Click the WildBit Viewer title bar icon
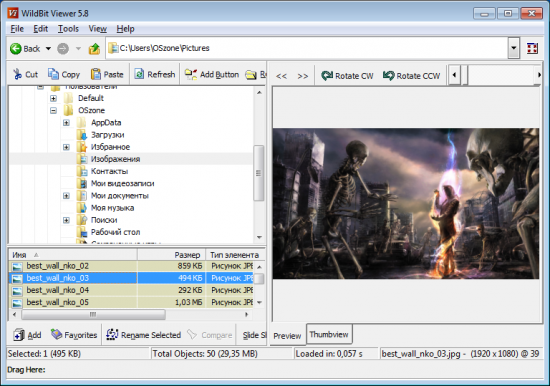The image size is (550, 386). coord(13,13)
